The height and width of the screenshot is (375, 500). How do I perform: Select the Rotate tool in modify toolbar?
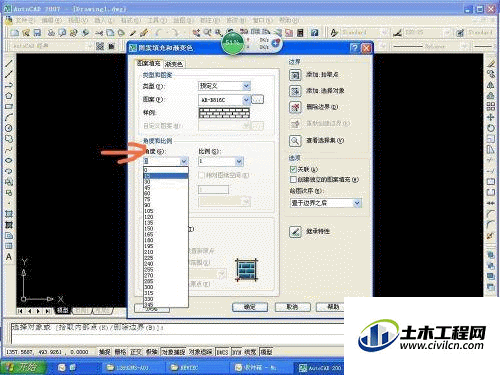tap(490, 128)
